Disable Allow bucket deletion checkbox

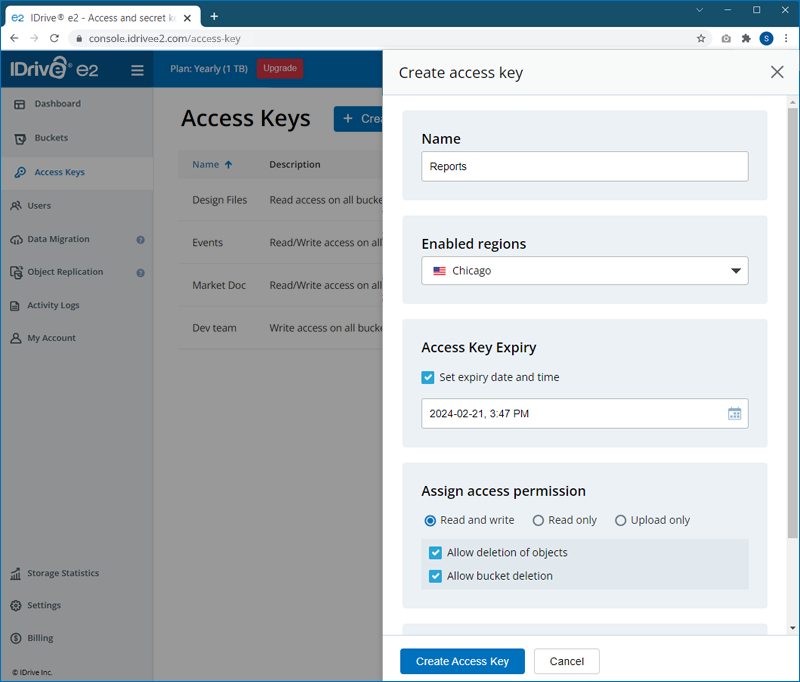(435, 576)
